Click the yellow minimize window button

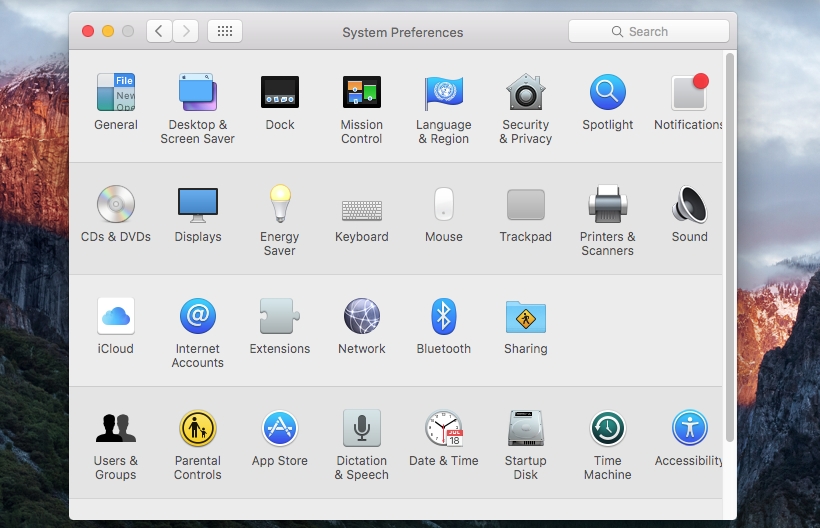[x=108, y=31]
